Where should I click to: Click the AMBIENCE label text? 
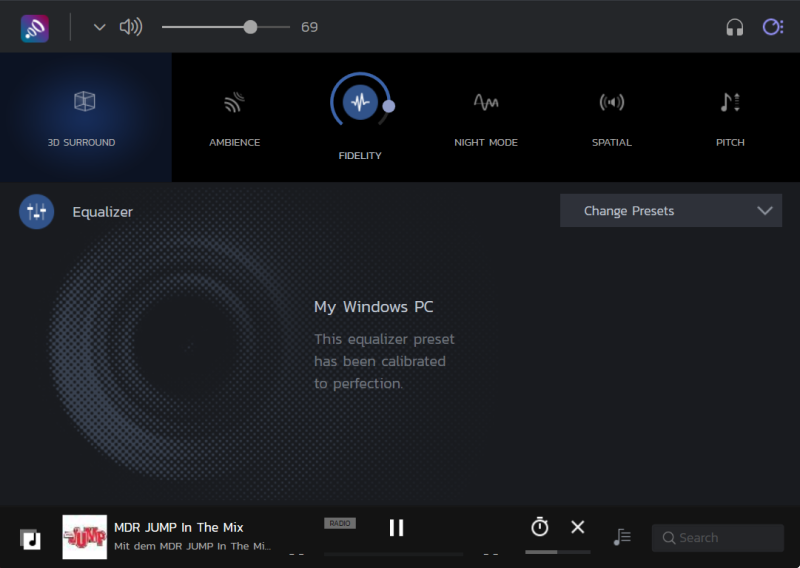pos(235,142)
